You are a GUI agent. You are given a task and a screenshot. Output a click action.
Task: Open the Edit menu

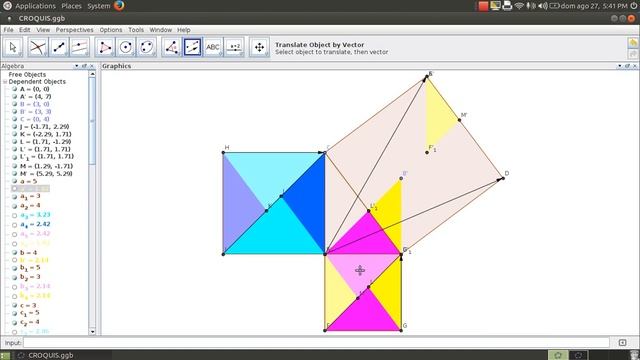click(24, 30)
